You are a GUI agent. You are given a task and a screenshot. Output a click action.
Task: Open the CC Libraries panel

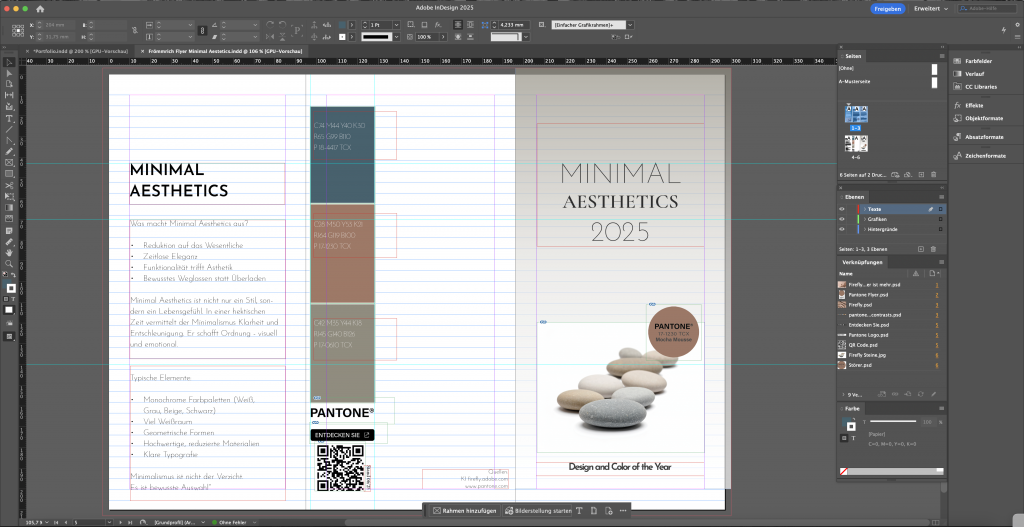coord(979,86)
